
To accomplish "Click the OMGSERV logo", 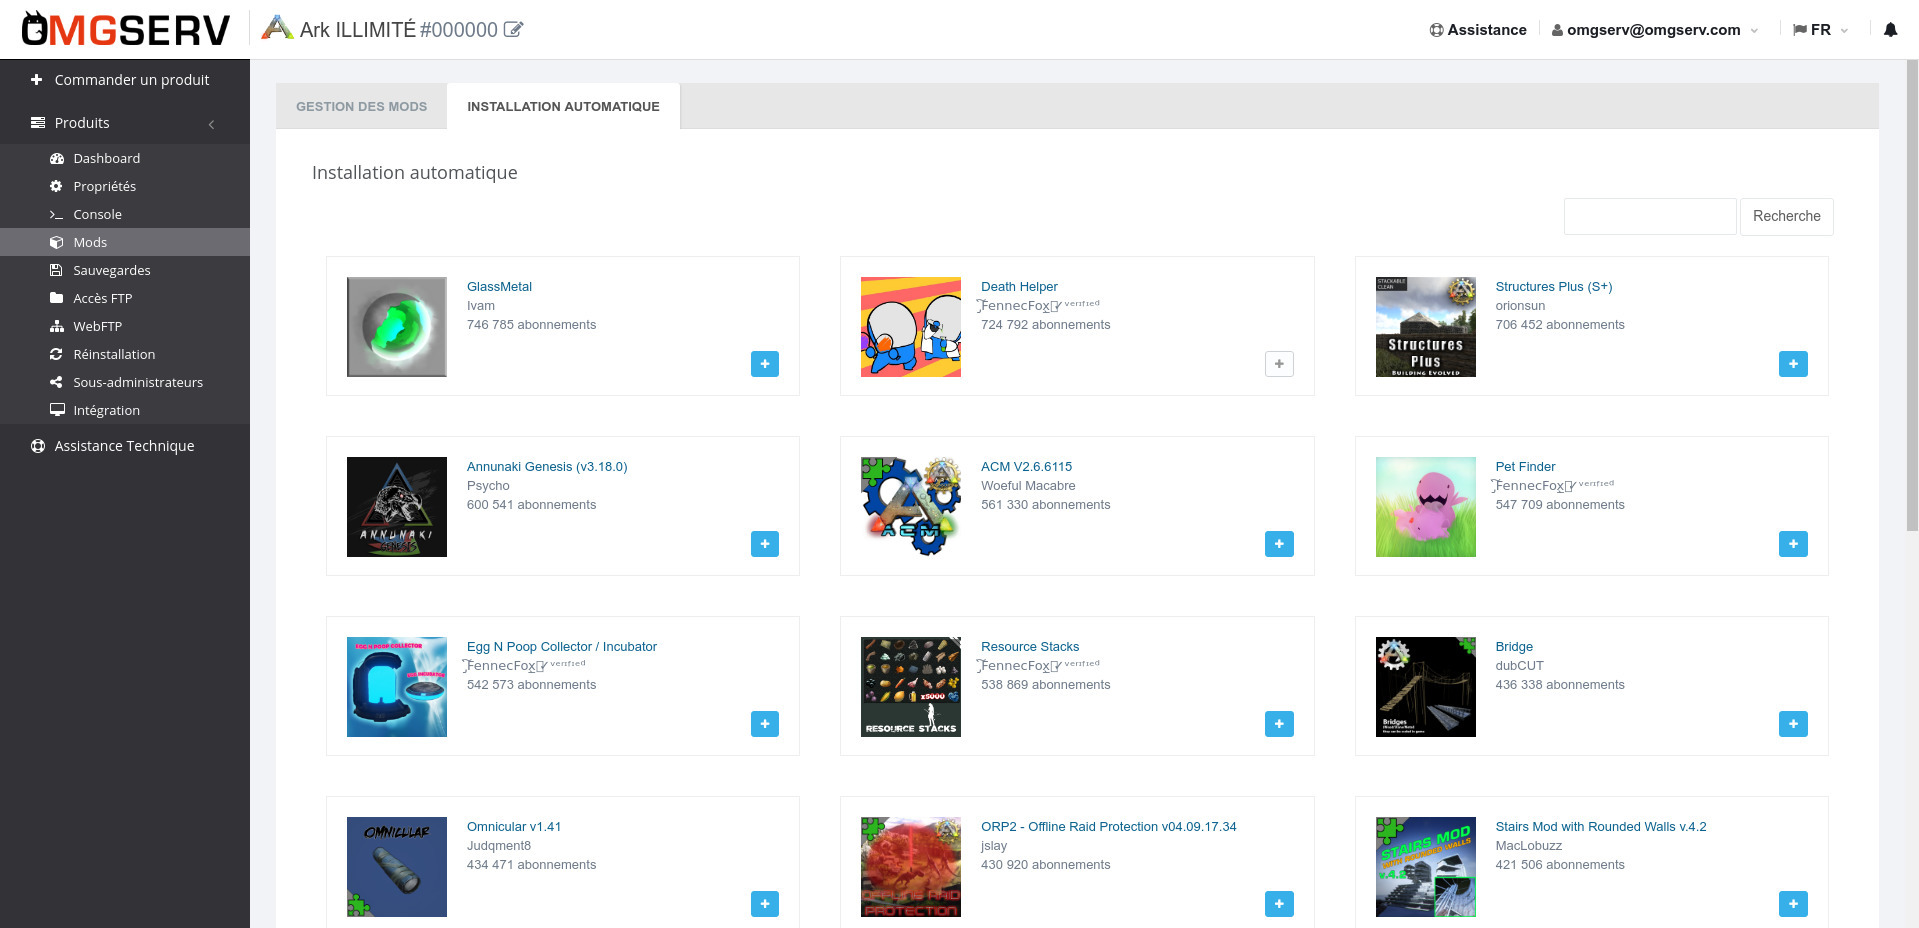I will [126, 30].
